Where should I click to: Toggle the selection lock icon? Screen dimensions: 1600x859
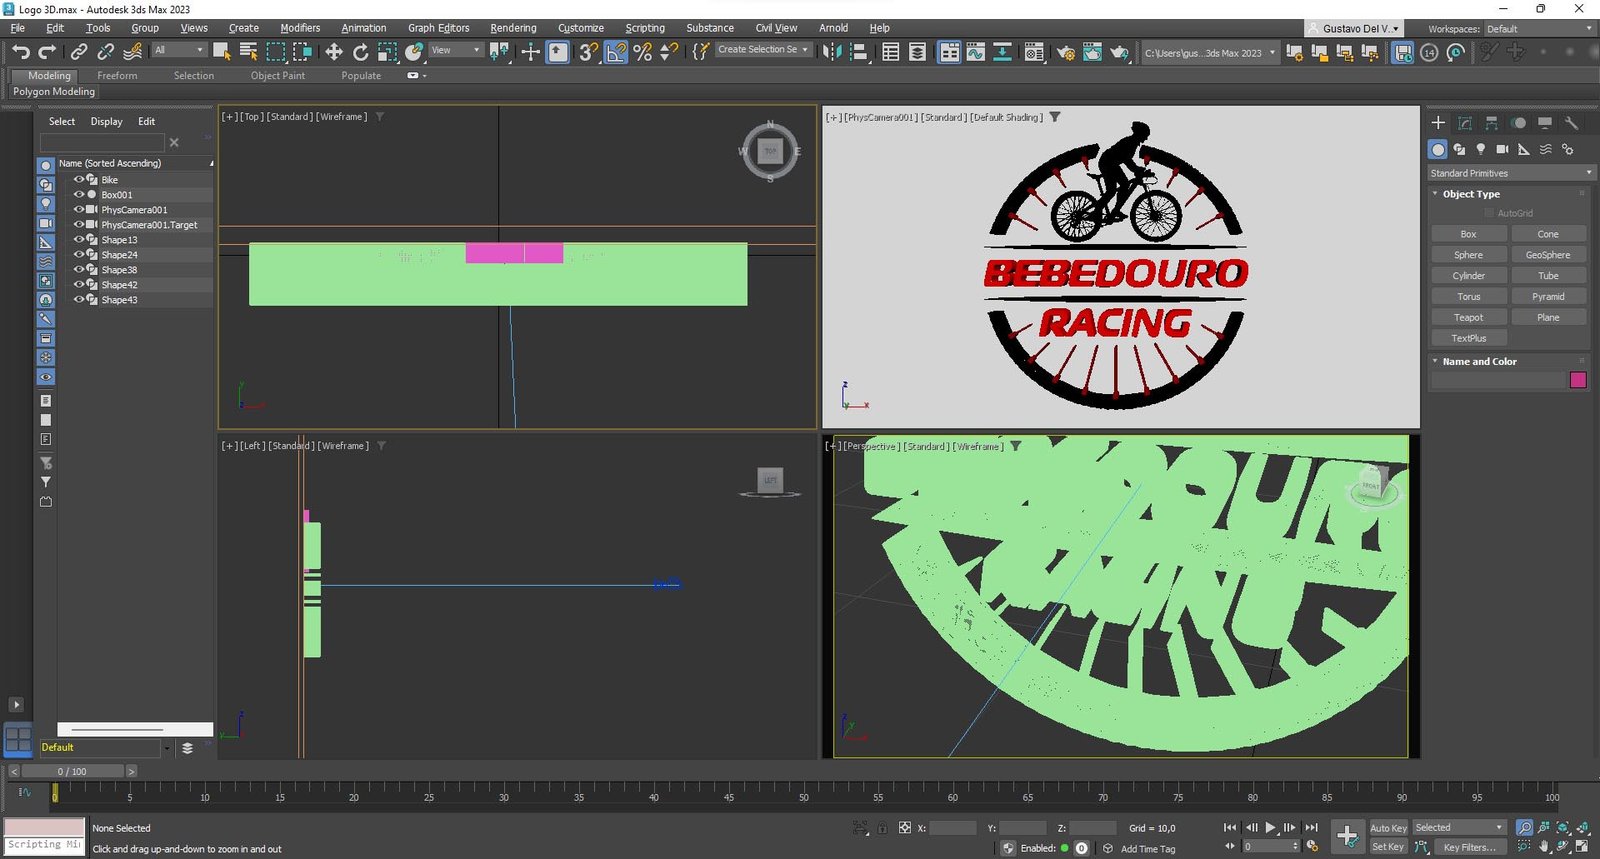coord(882,828)
